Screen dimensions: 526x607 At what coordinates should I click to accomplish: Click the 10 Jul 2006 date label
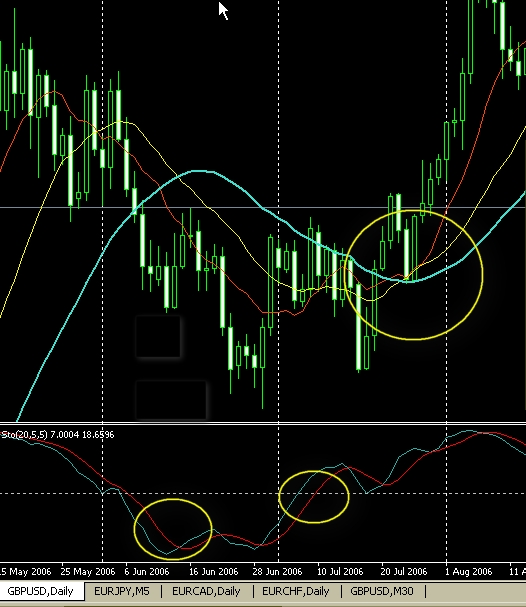point(340,571)
